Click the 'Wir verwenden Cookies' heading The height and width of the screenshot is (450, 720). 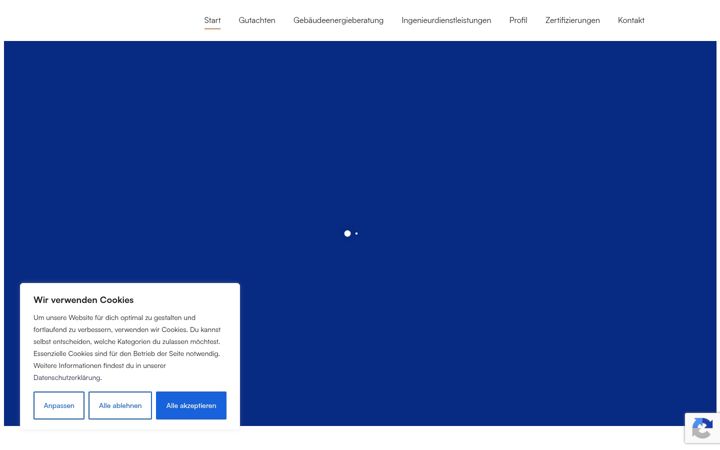(x=84, y=300)
